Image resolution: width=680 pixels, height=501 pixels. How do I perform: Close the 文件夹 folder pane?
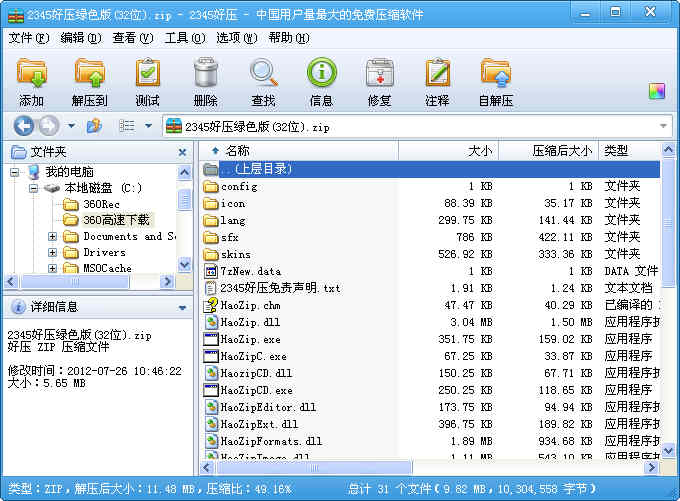pos(182,152)
